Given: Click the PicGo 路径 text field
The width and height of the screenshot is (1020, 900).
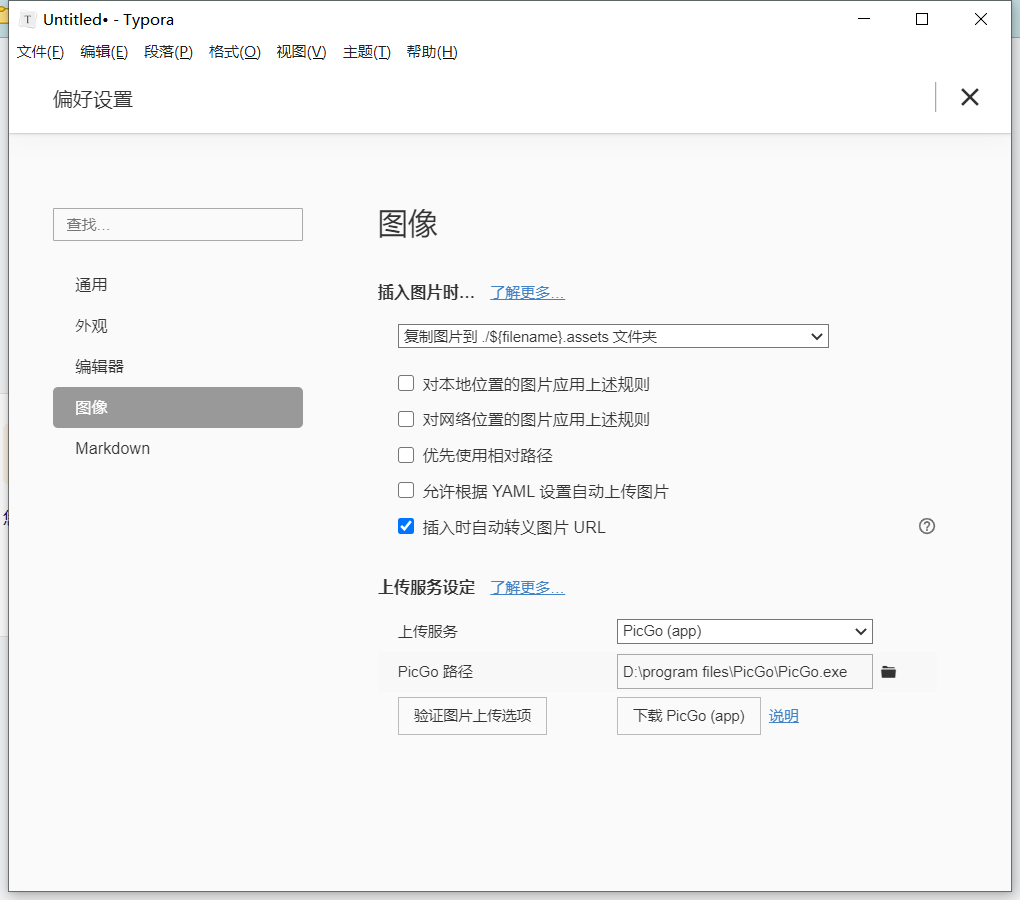Looking at the screenshot, I should click(744, 672).
